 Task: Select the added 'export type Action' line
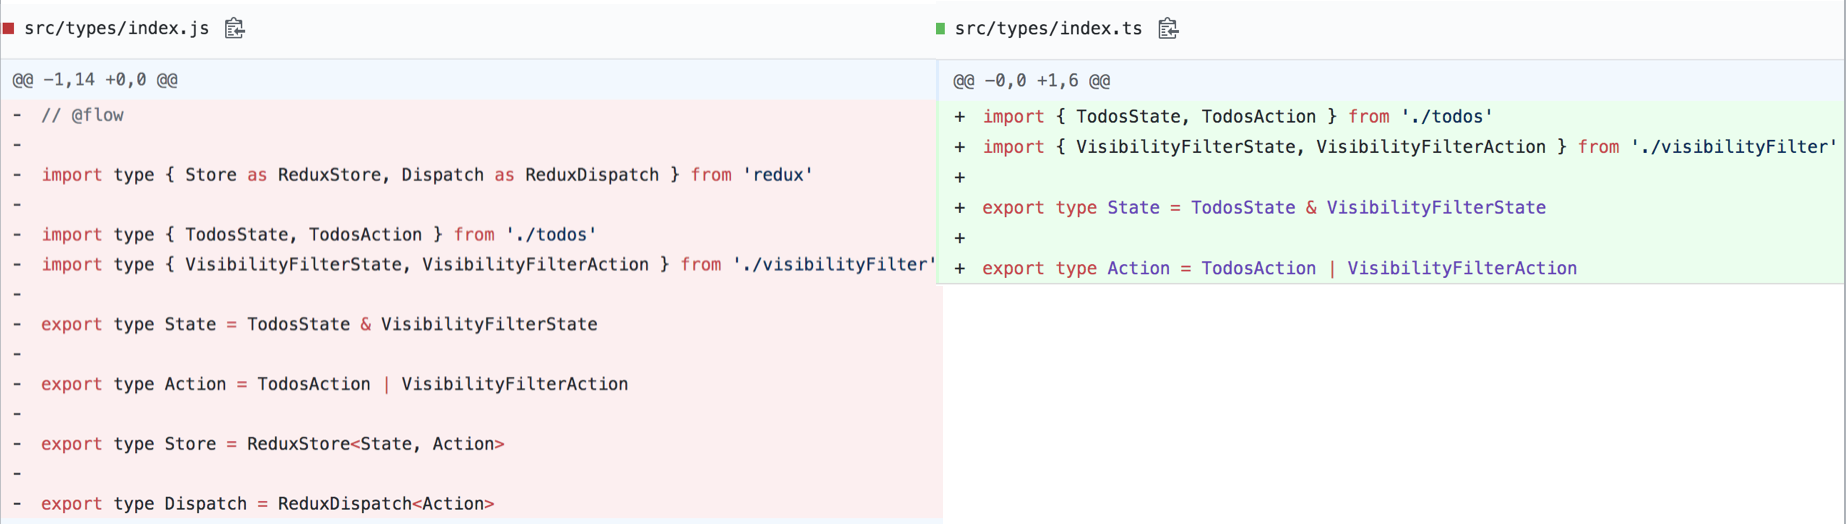click(1279, 269)
